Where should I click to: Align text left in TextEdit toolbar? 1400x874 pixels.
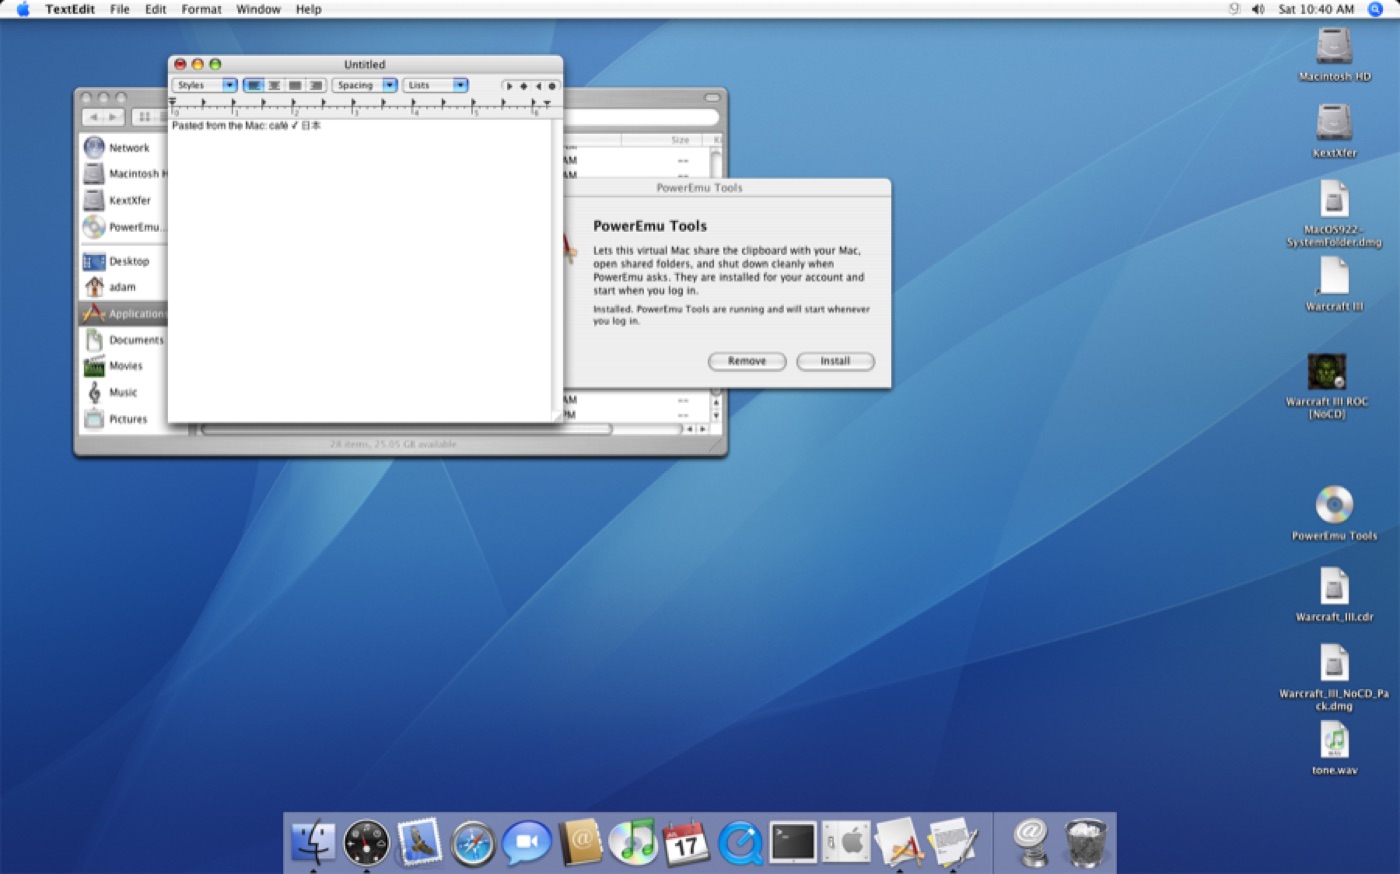pos(254,85)
